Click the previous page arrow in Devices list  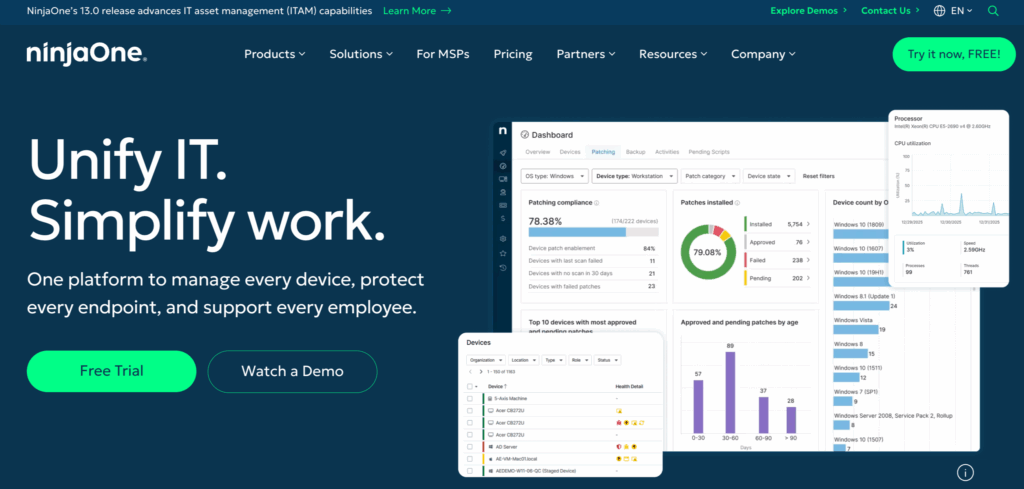tap(470, 371)
